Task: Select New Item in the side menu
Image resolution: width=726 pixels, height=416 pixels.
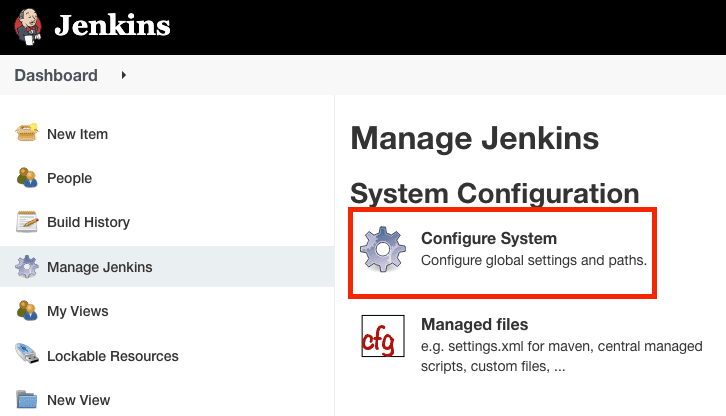Action: pyautogui.click(x=77, y=134)
